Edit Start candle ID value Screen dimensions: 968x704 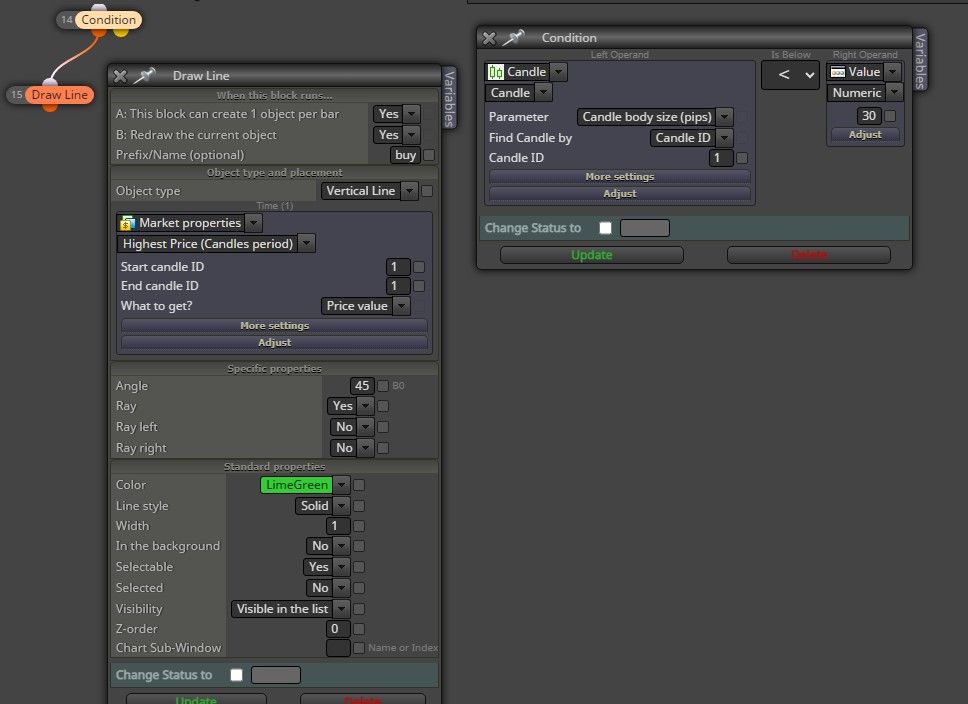(397, 267)
